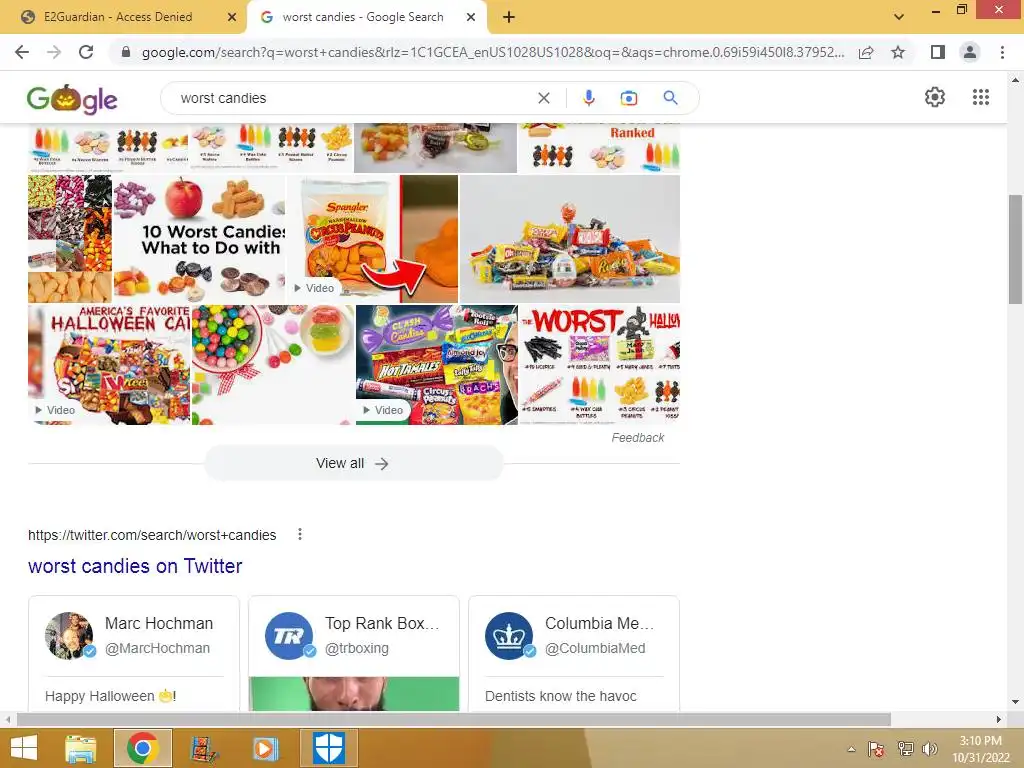Viewport: 1024px width, 768px height.
Task: Open the twitter.com search result options menu
Action: (300, 534)
